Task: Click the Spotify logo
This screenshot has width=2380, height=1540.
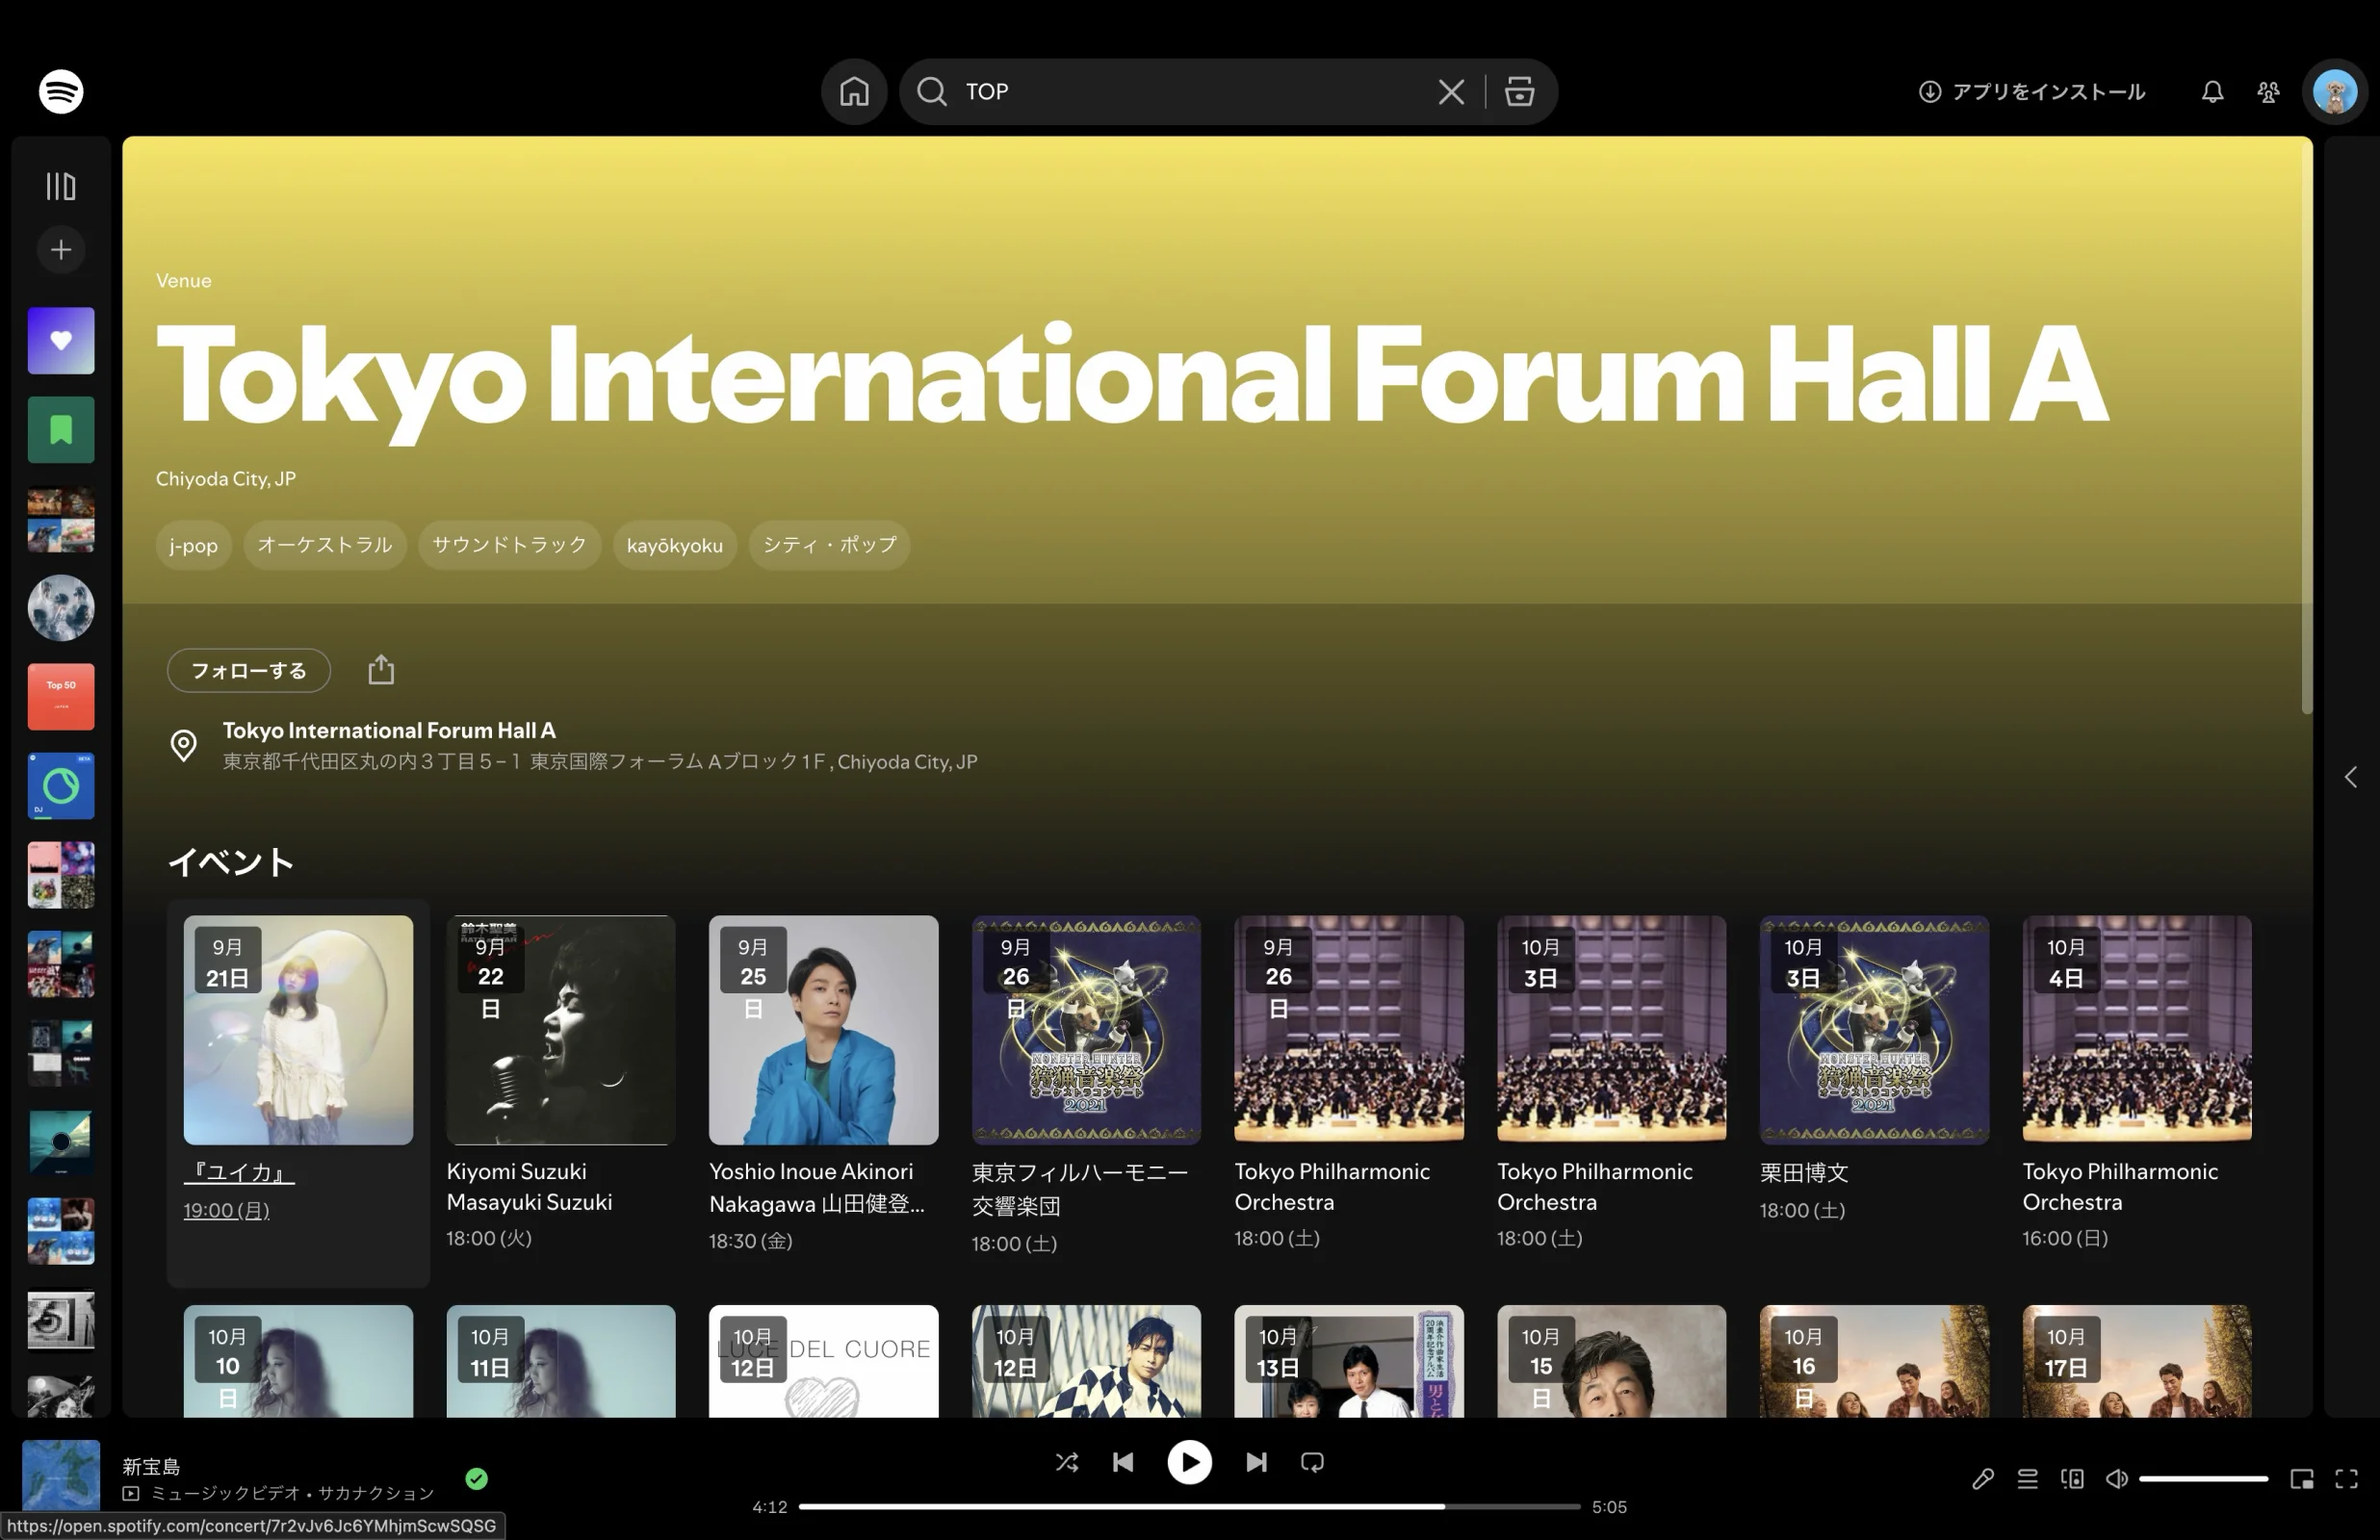Action: point(61,92)
